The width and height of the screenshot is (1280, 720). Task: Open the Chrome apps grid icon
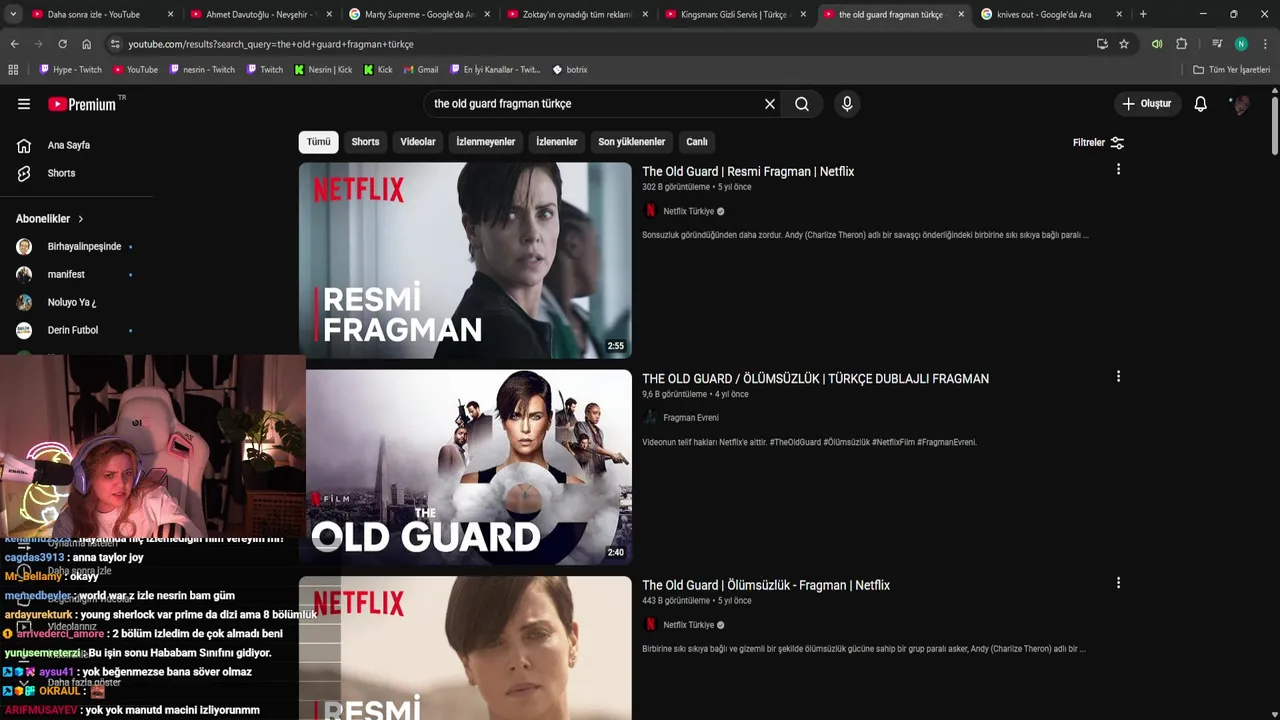[13, 70]
